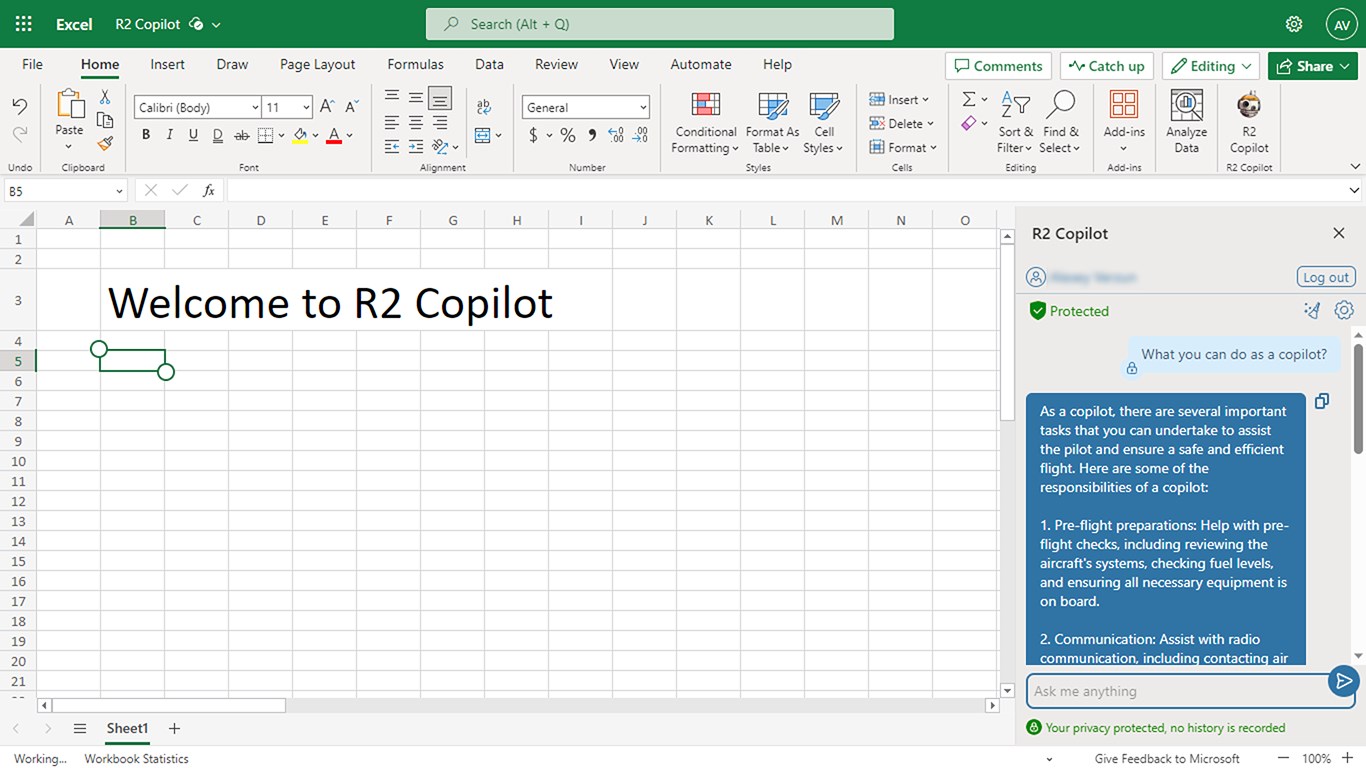Decrease font size with the smaller A
Viewport: 1366px width, 768px height.
click(352, 107)
